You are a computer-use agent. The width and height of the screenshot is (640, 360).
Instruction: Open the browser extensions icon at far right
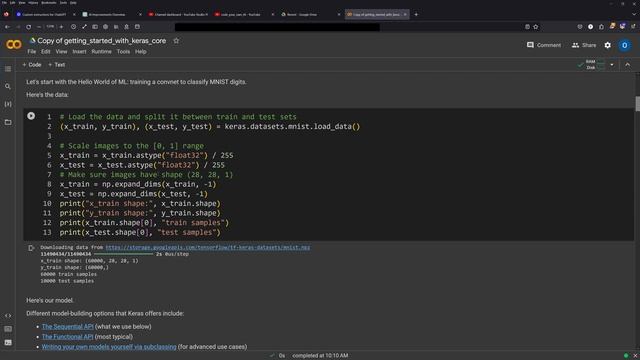(633, 27)
